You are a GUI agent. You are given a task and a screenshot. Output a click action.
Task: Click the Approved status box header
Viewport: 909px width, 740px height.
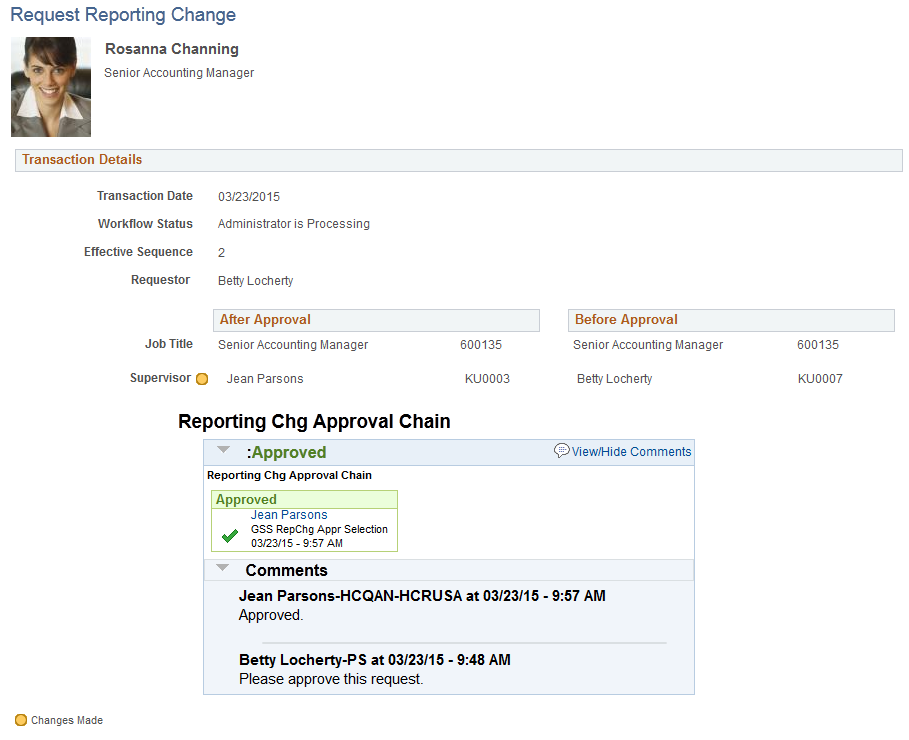pyautogui.click(x=304, y=500)
